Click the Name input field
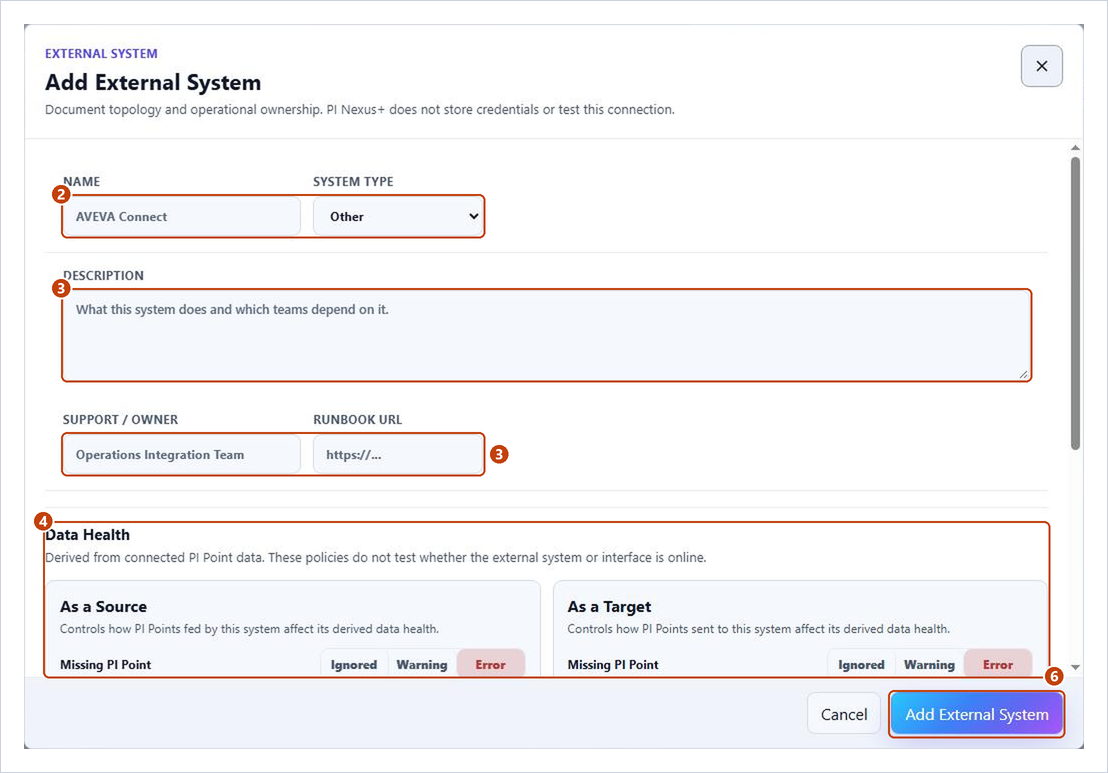Image resolution: width=1108 pixels, height=773 pixels. click(182, 216)
